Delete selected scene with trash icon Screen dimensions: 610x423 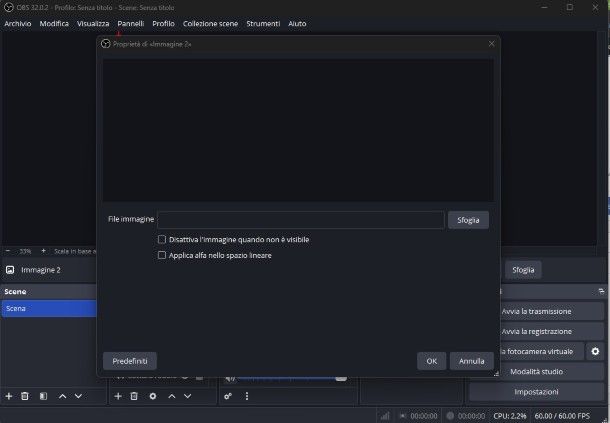point(25,396)
